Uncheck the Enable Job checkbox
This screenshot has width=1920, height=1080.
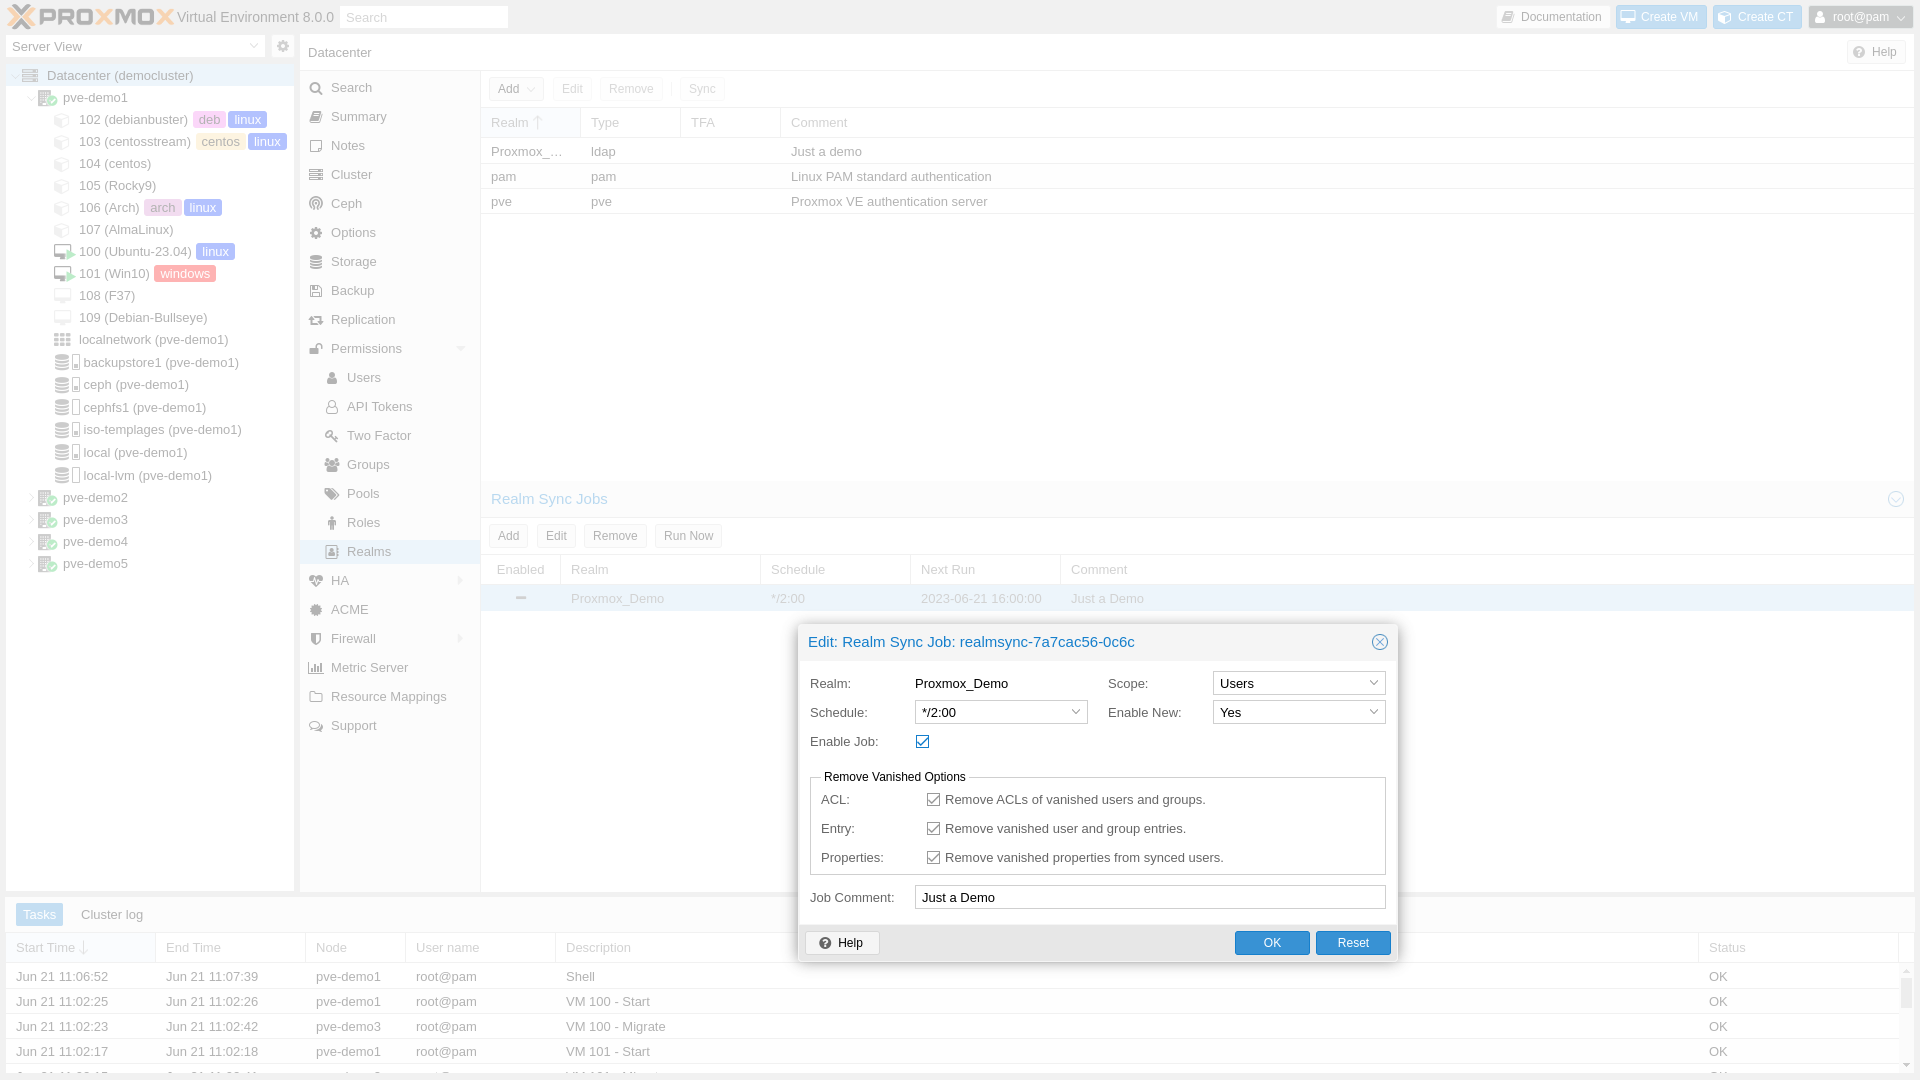pyautogui.click(x=922, y=742)
